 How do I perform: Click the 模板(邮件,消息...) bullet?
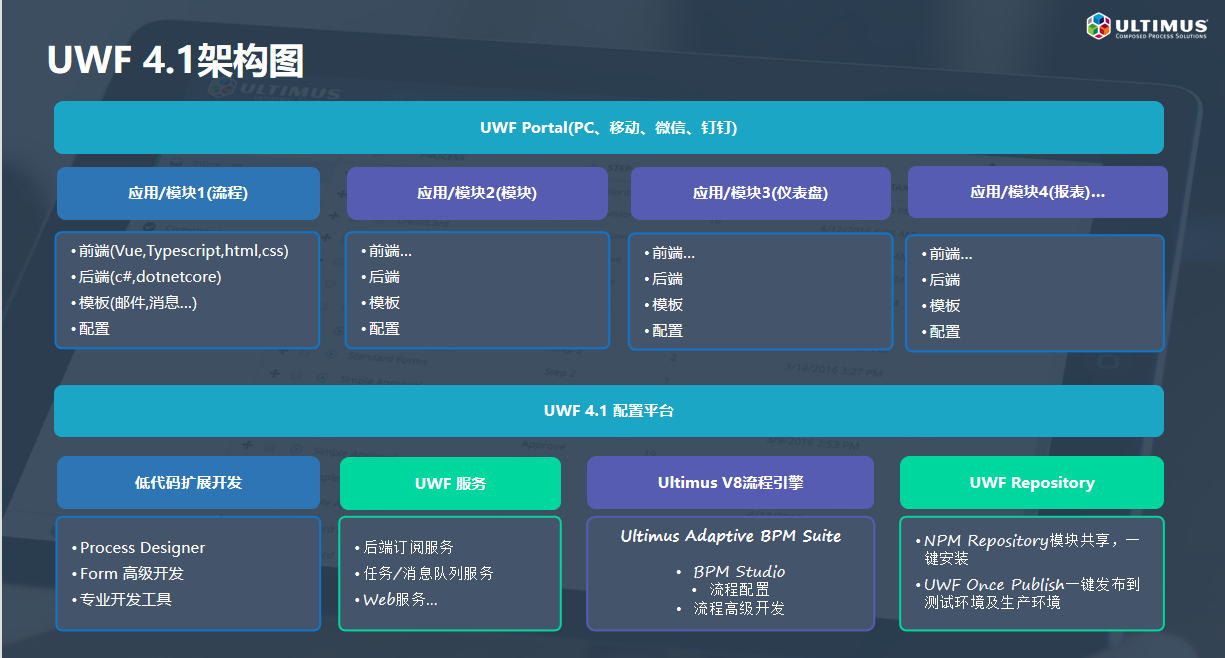[x=134, y=303]
